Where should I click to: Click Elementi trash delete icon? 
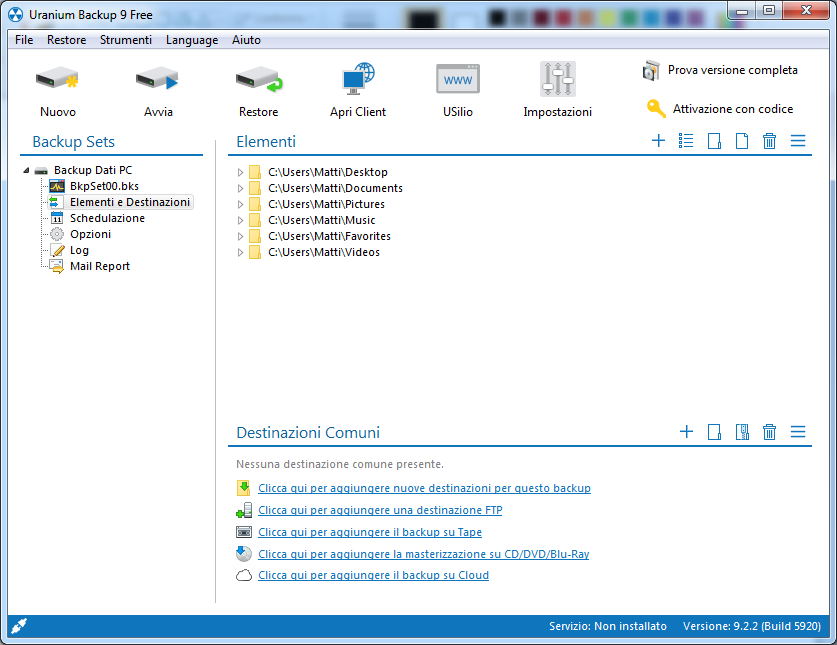click(x=769, y=141)
